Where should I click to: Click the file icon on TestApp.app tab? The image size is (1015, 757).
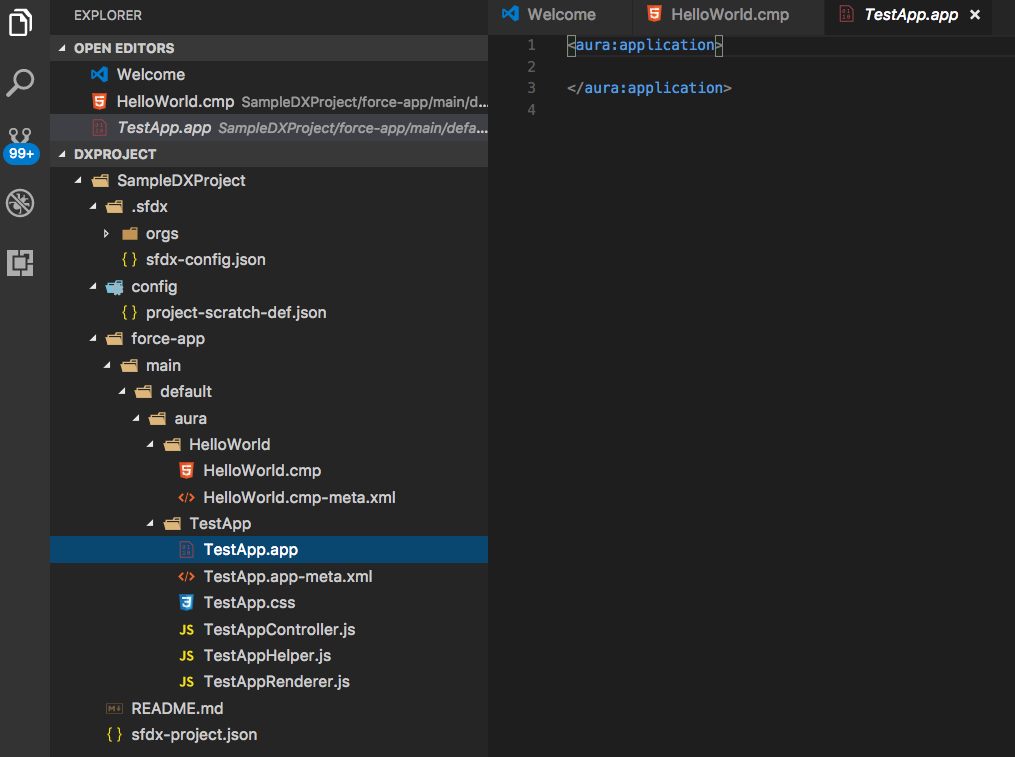click(x=846, y=14)
